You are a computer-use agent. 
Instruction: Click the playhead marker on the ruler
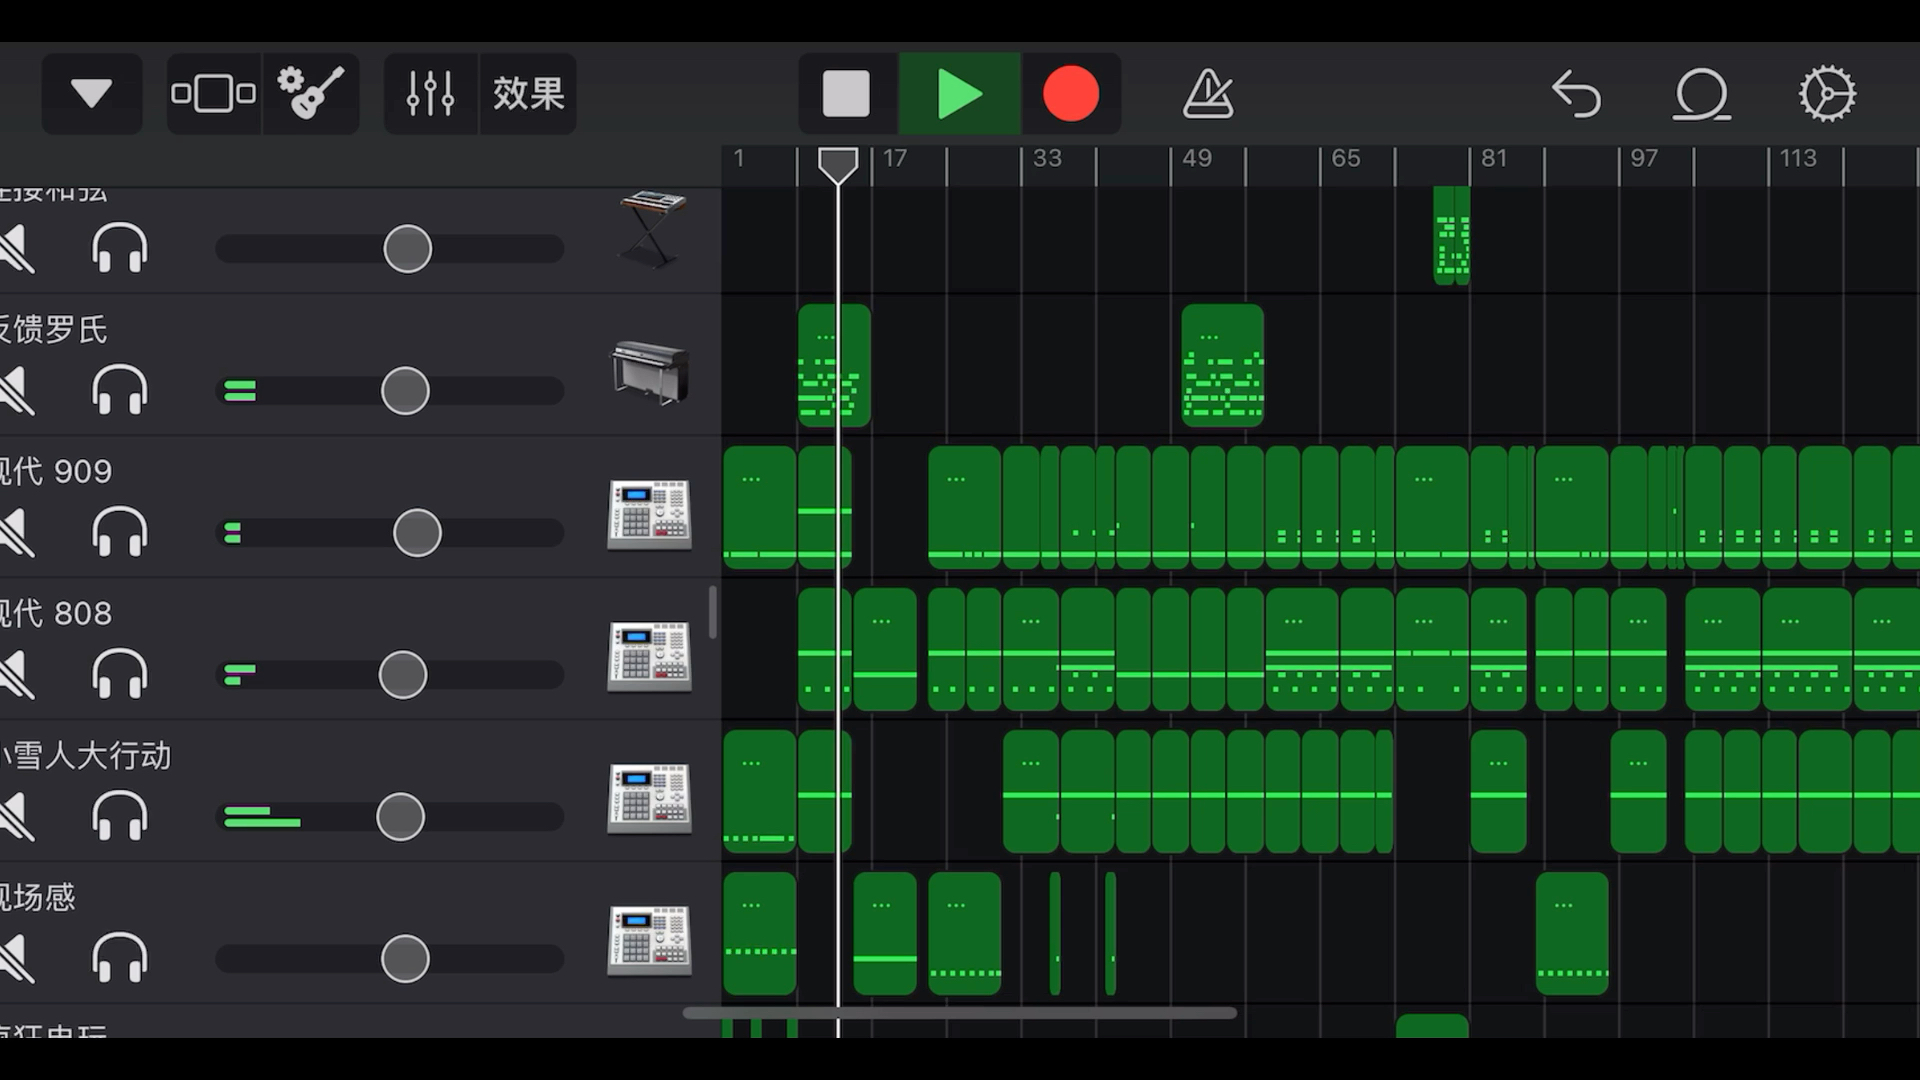838,165
